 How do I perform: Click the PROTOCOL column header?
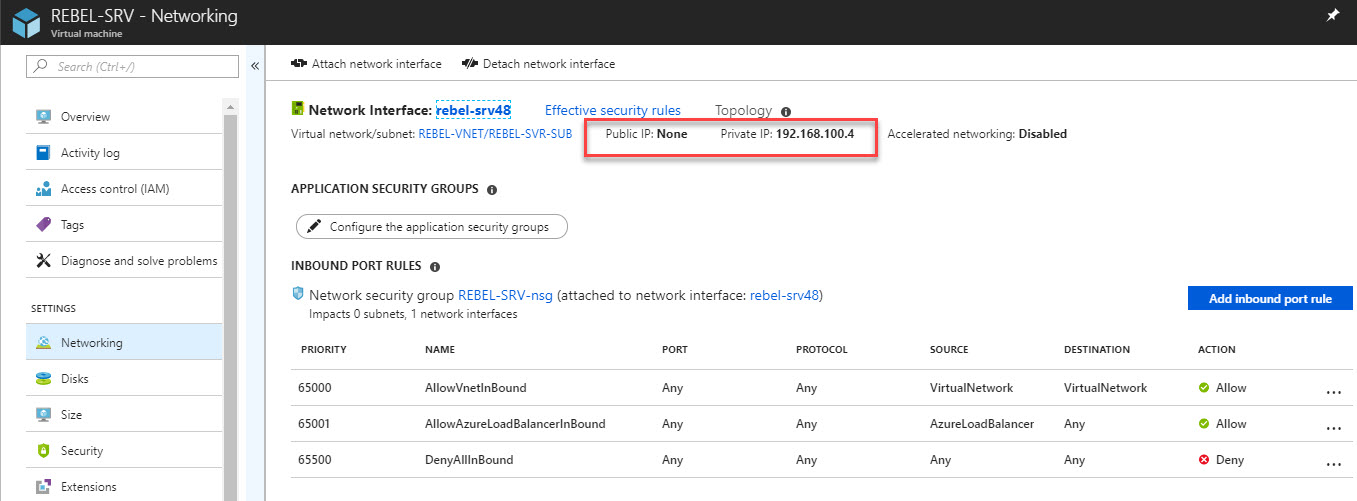coord(822,350)
